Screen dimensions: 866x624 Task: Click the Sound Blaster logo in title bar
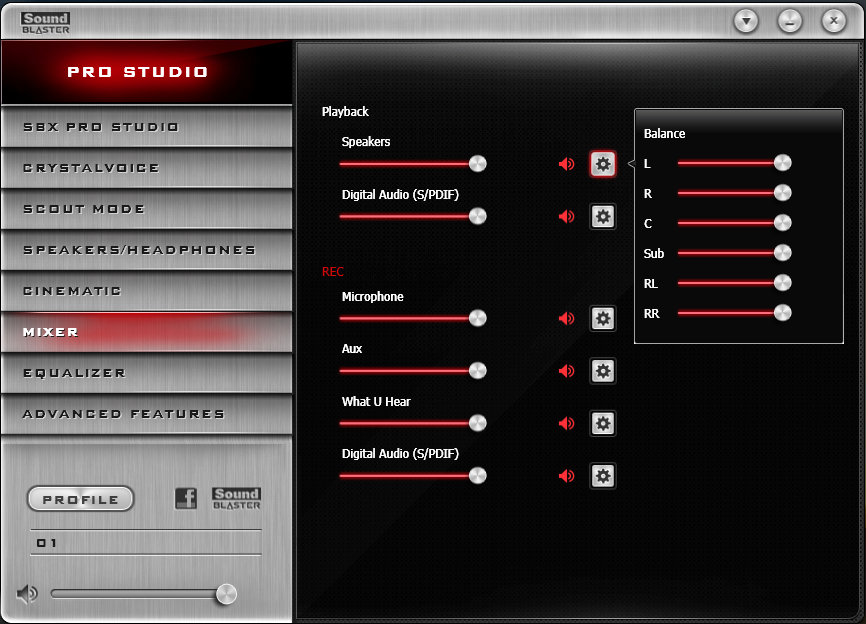[x=45, y=23]
